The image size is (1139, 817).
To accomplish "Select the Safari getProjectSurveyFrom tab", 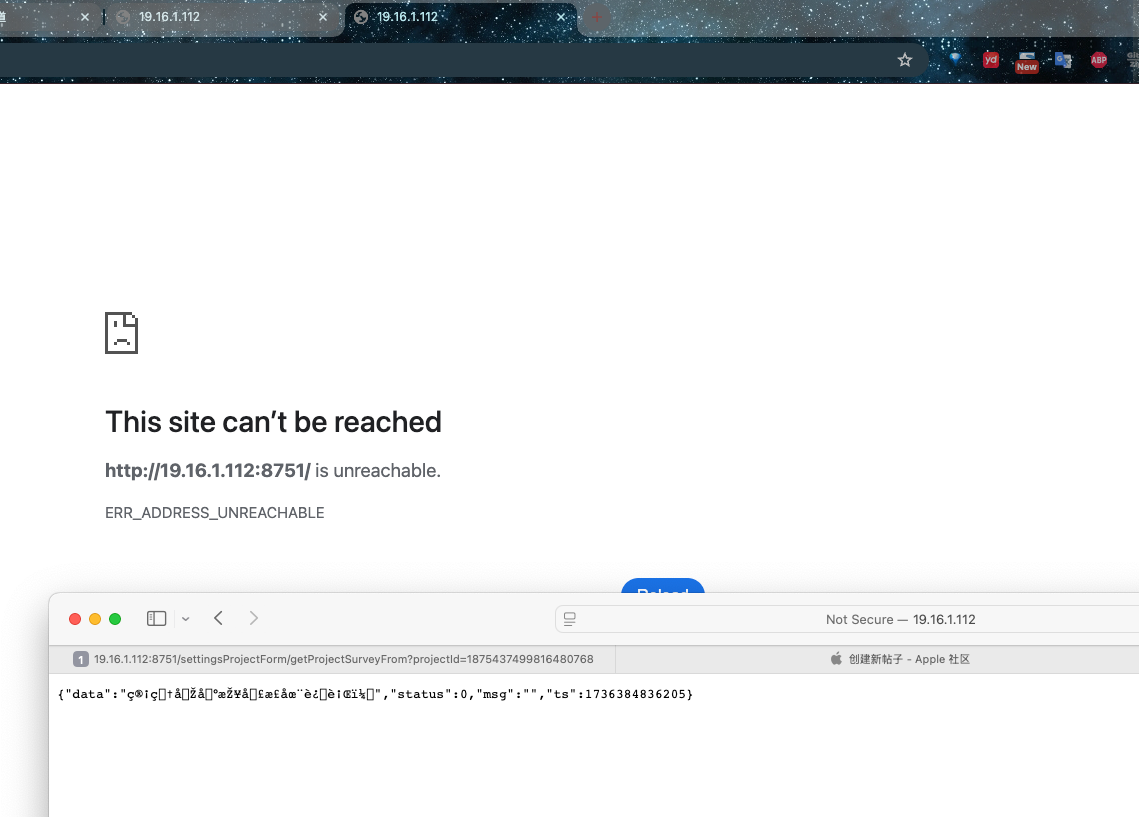I will (332, 659).
